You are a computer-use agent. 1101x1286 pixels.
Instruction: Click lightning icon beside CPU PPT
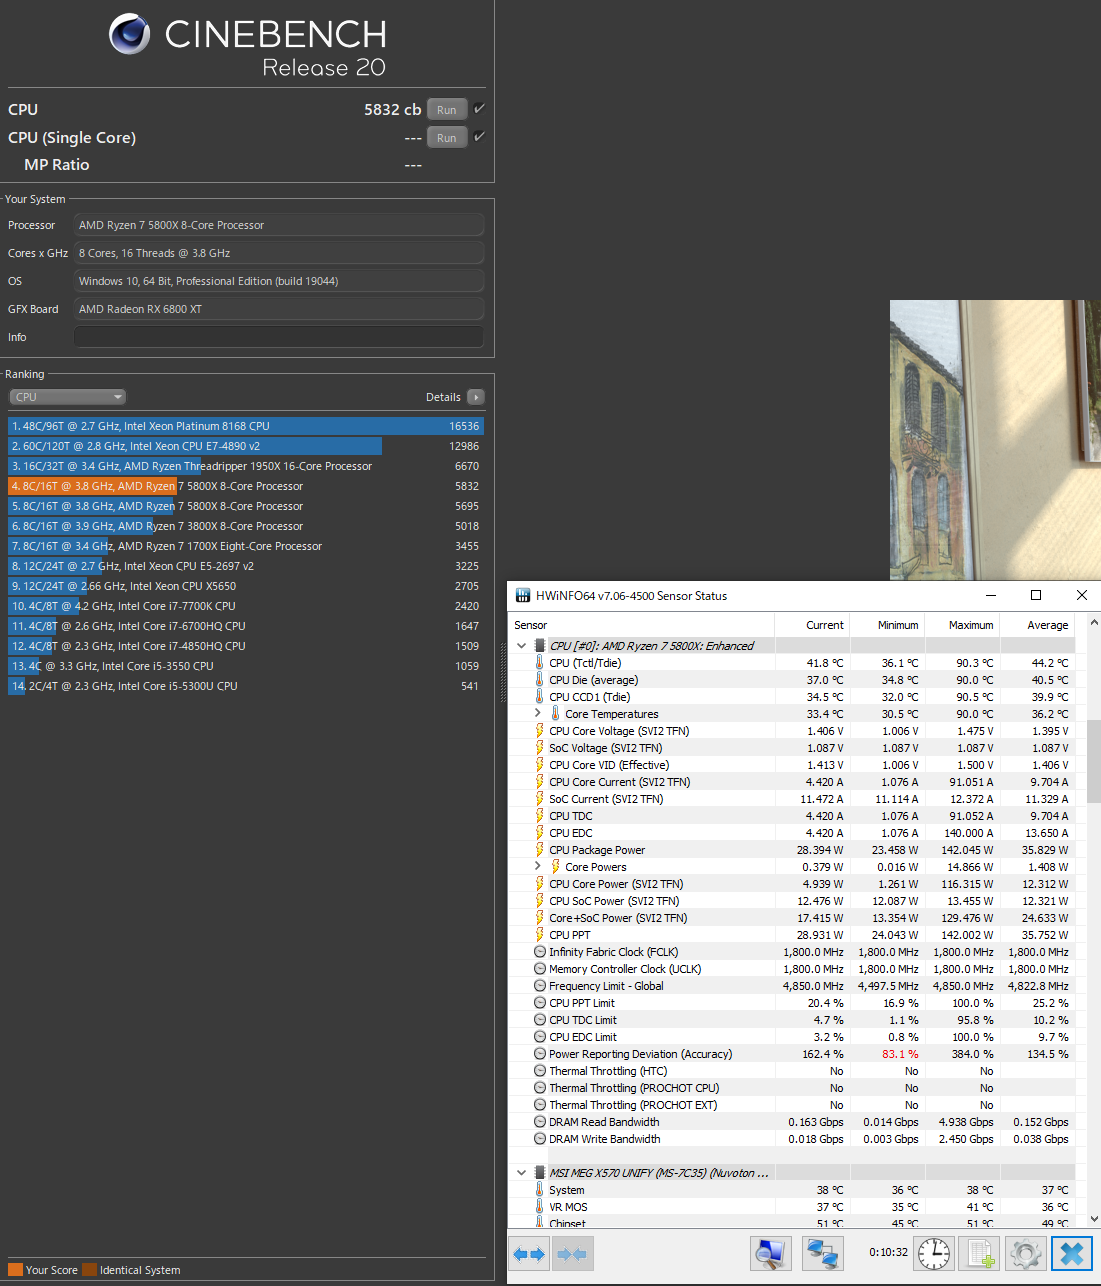click(540, 934)
